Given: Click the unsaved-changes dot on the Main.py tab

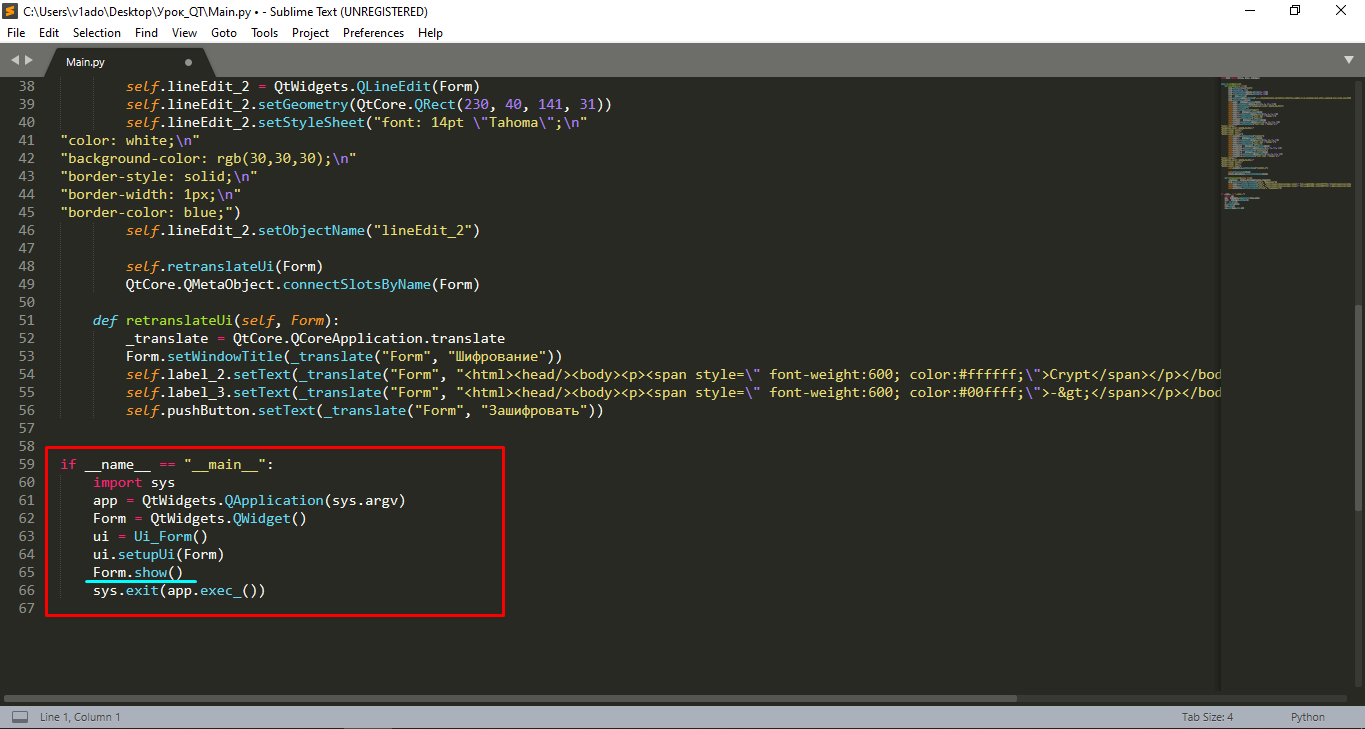Looking at the screenshot, I should (x=187, y=60).
